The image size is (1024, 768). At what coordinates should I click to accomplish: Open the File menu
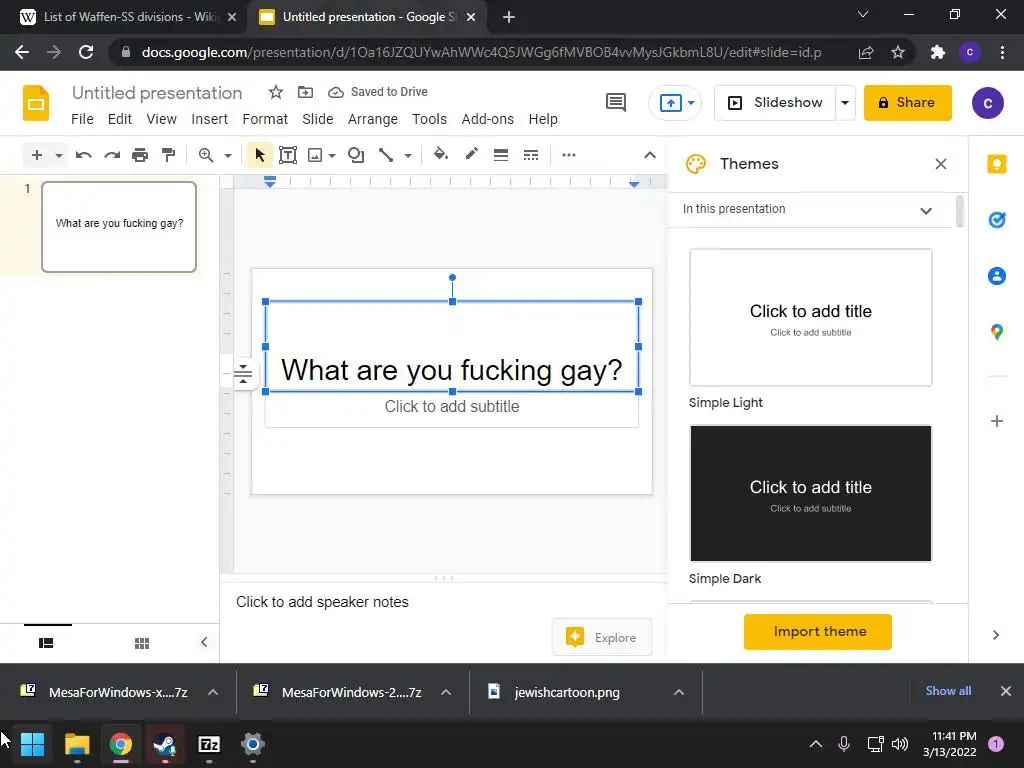pos(82,119)
